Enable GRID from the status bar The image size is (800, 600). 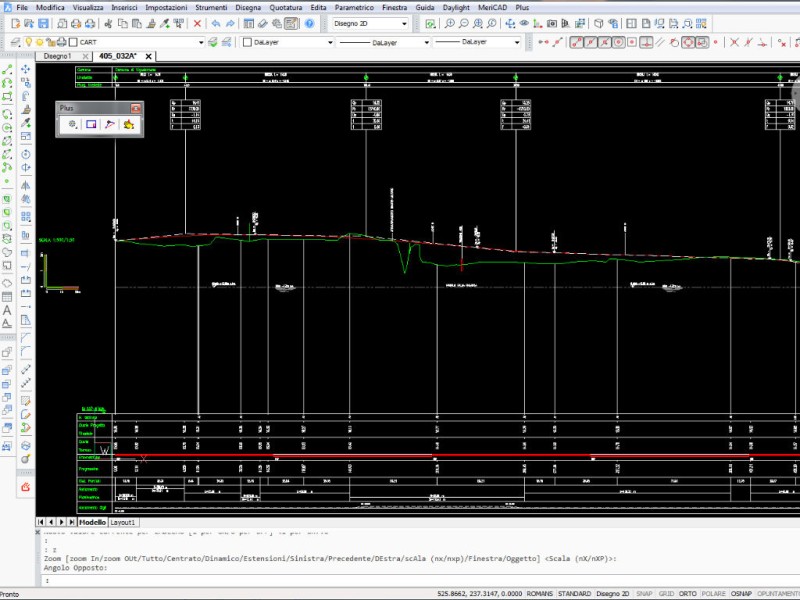point(666,593)
